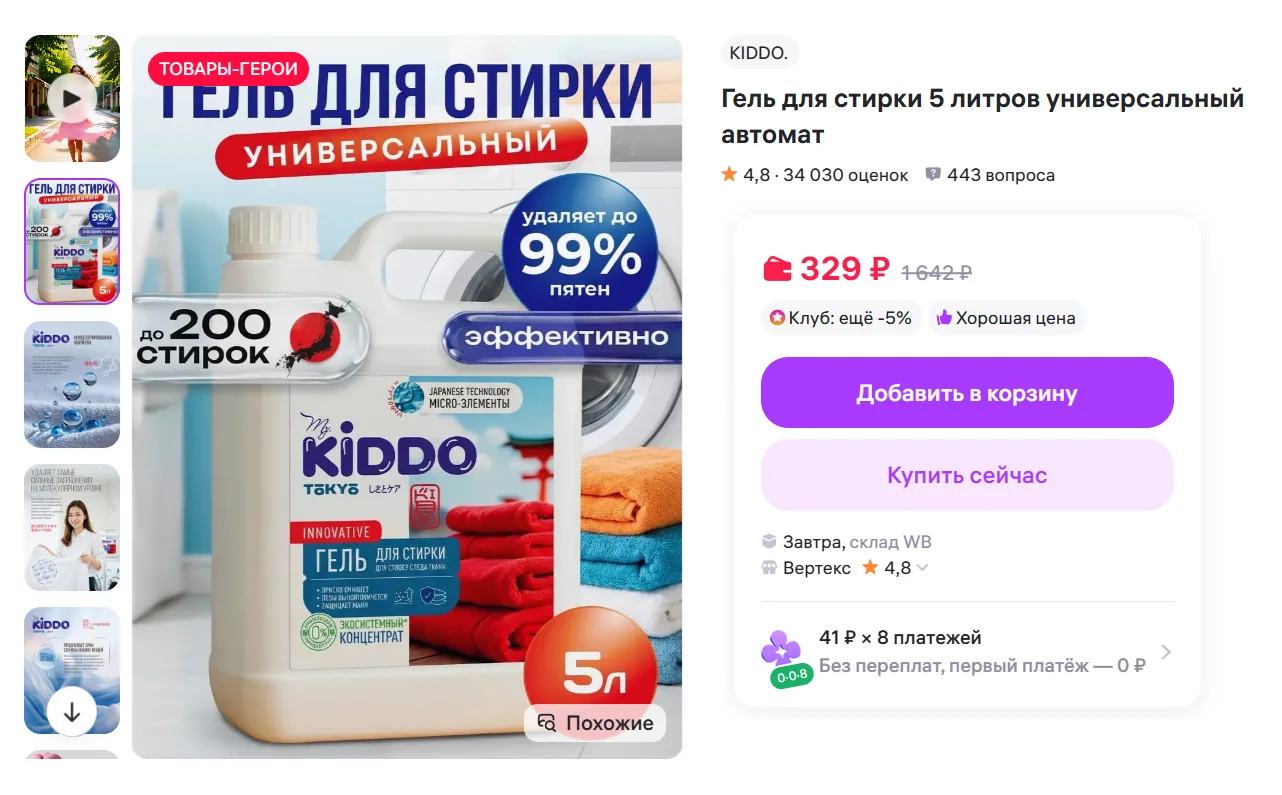Image resolution: width=1282 pixels, height=795 pixels.
Task: Expand the Vertex seller rating chevron
Action: pos(922,568)
